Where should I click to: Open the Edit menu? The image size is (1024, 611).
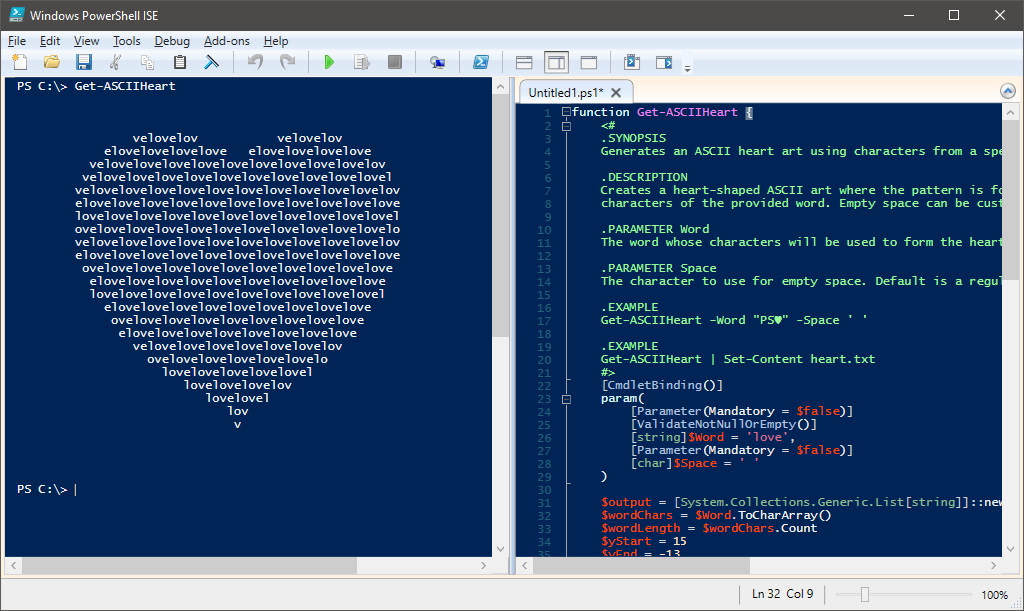pos(50,40)
